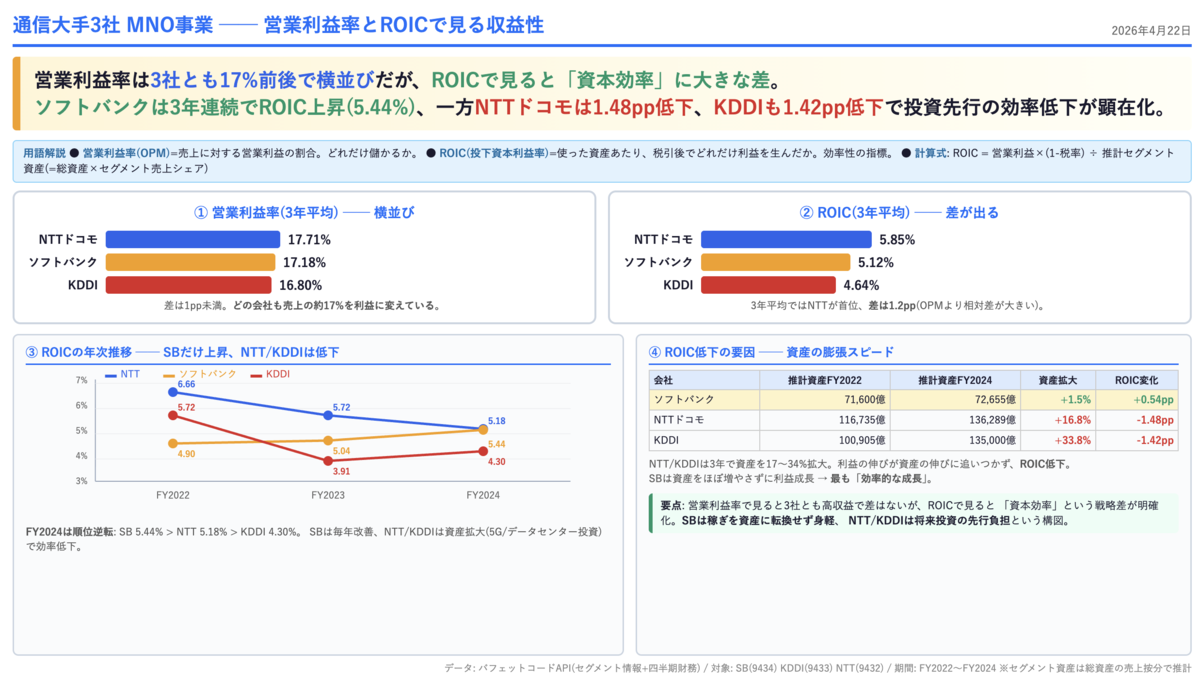Click the 用語解説 glossary label
The width and height of the screenshot is (1200, 680).
coord(43,154)
